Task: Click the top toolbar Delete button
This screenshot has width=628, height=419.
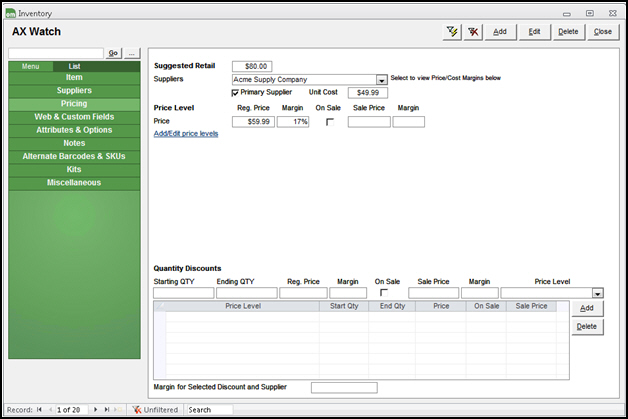Action: (x=568, y=32)
